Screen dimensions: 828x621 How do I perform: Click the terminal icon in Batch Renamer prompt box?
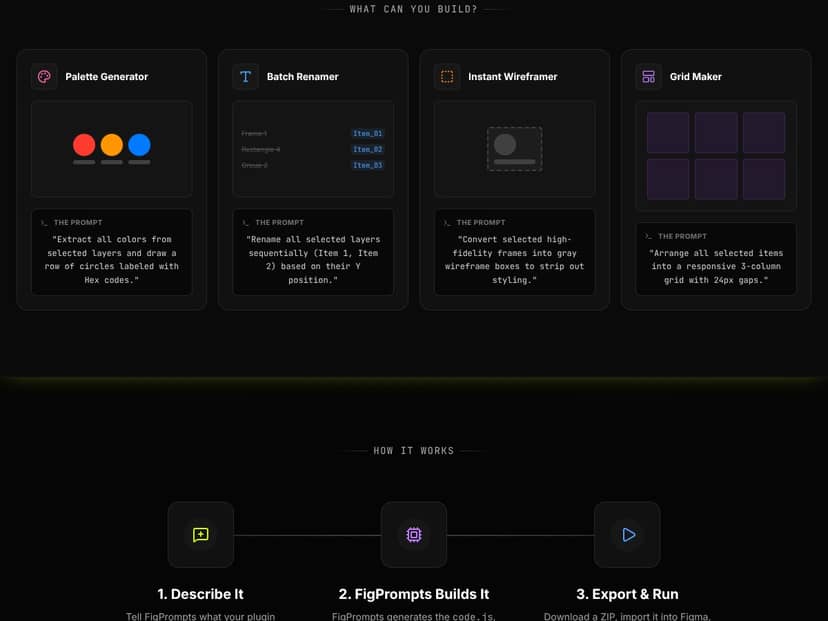pos(244,222)
